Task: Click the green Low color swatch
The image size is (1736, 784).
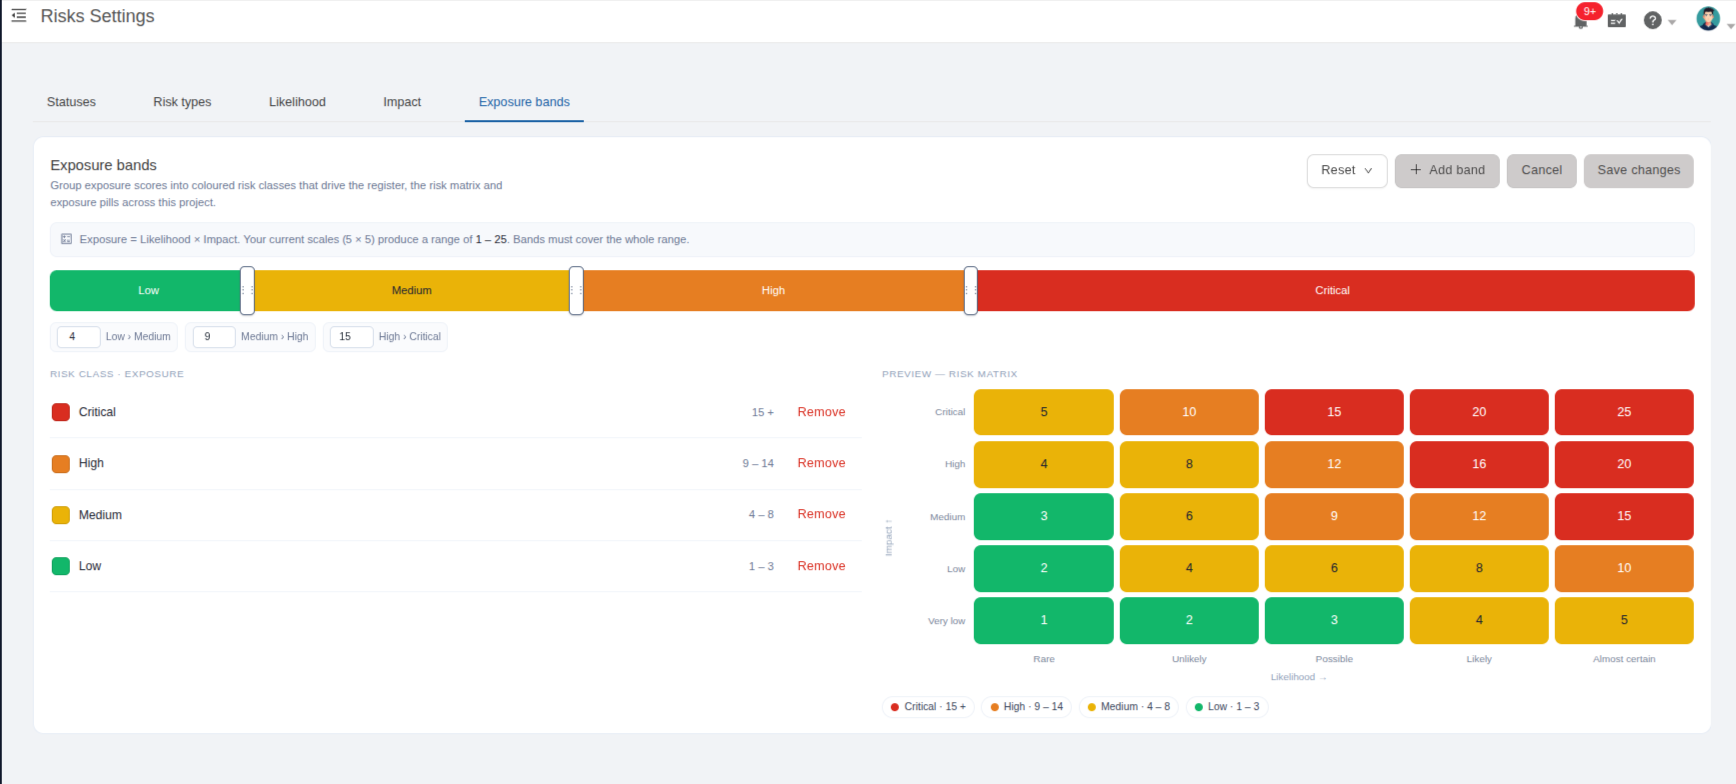Action: (61, 566)
